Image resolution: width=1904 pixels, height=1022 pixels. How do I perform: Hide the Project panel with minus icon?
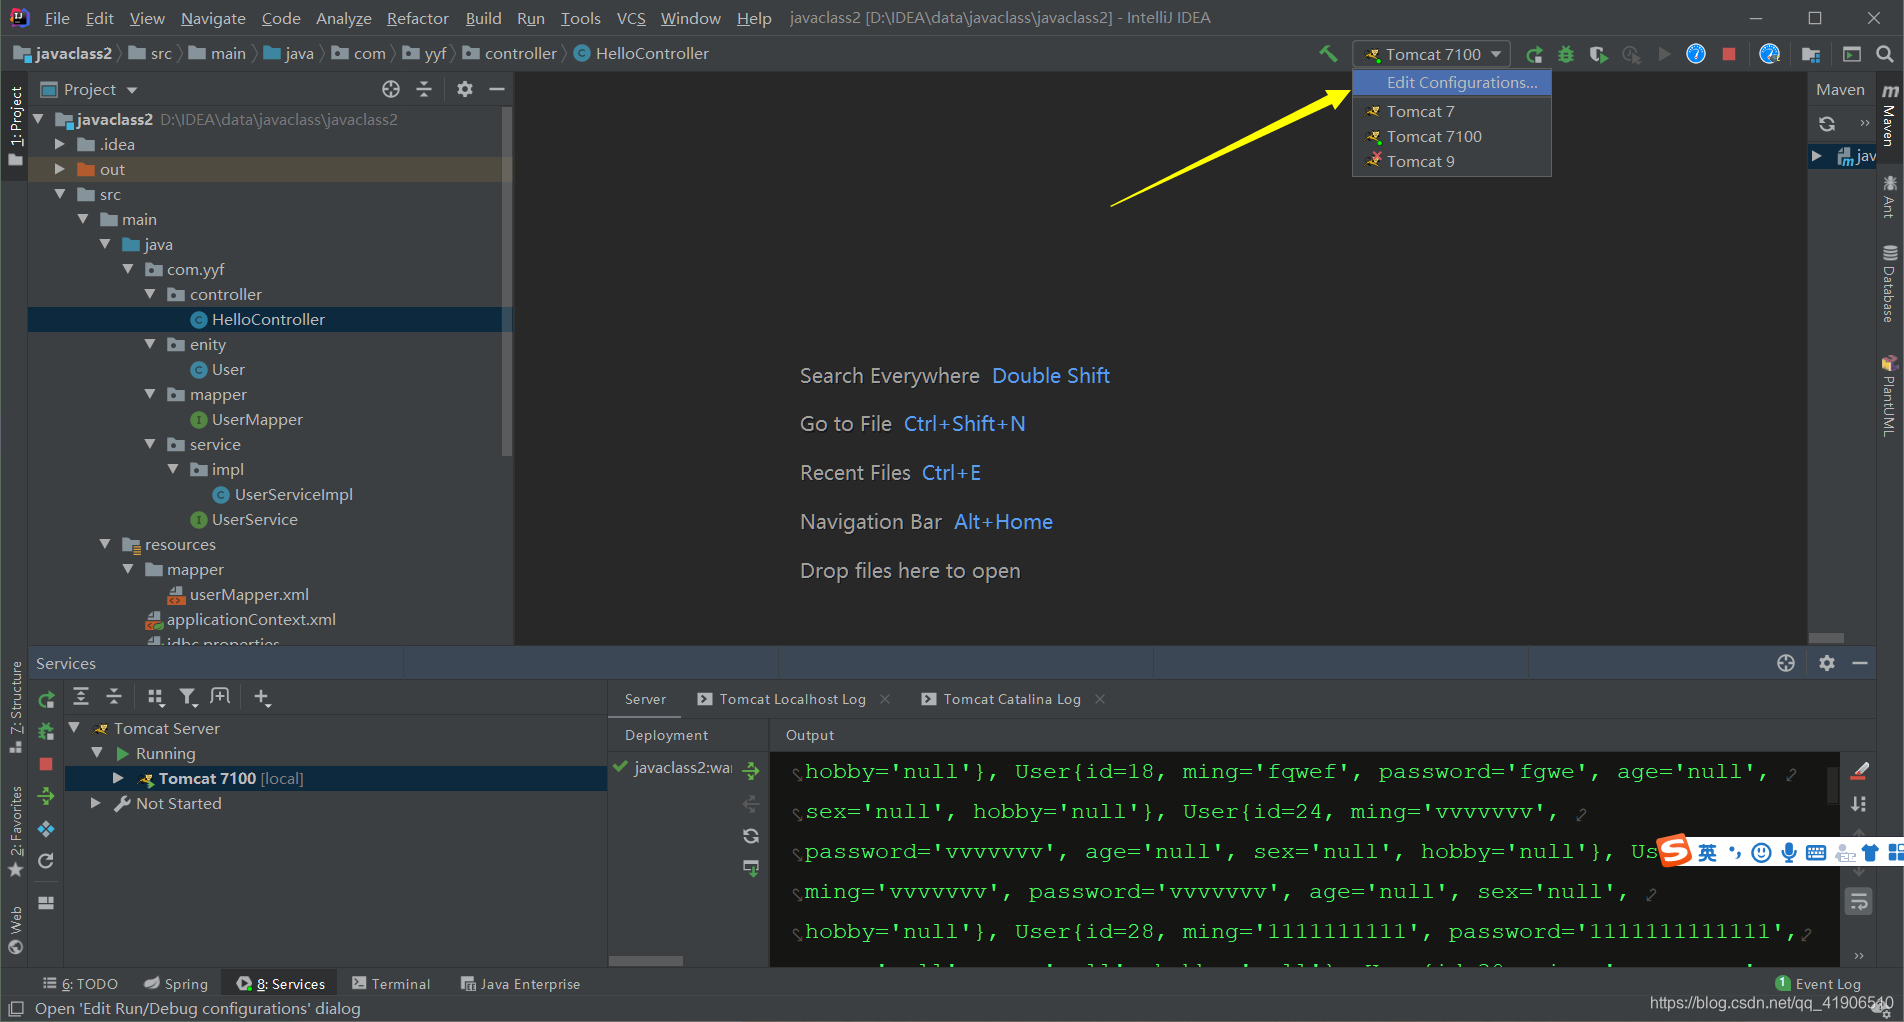(496, 89)
